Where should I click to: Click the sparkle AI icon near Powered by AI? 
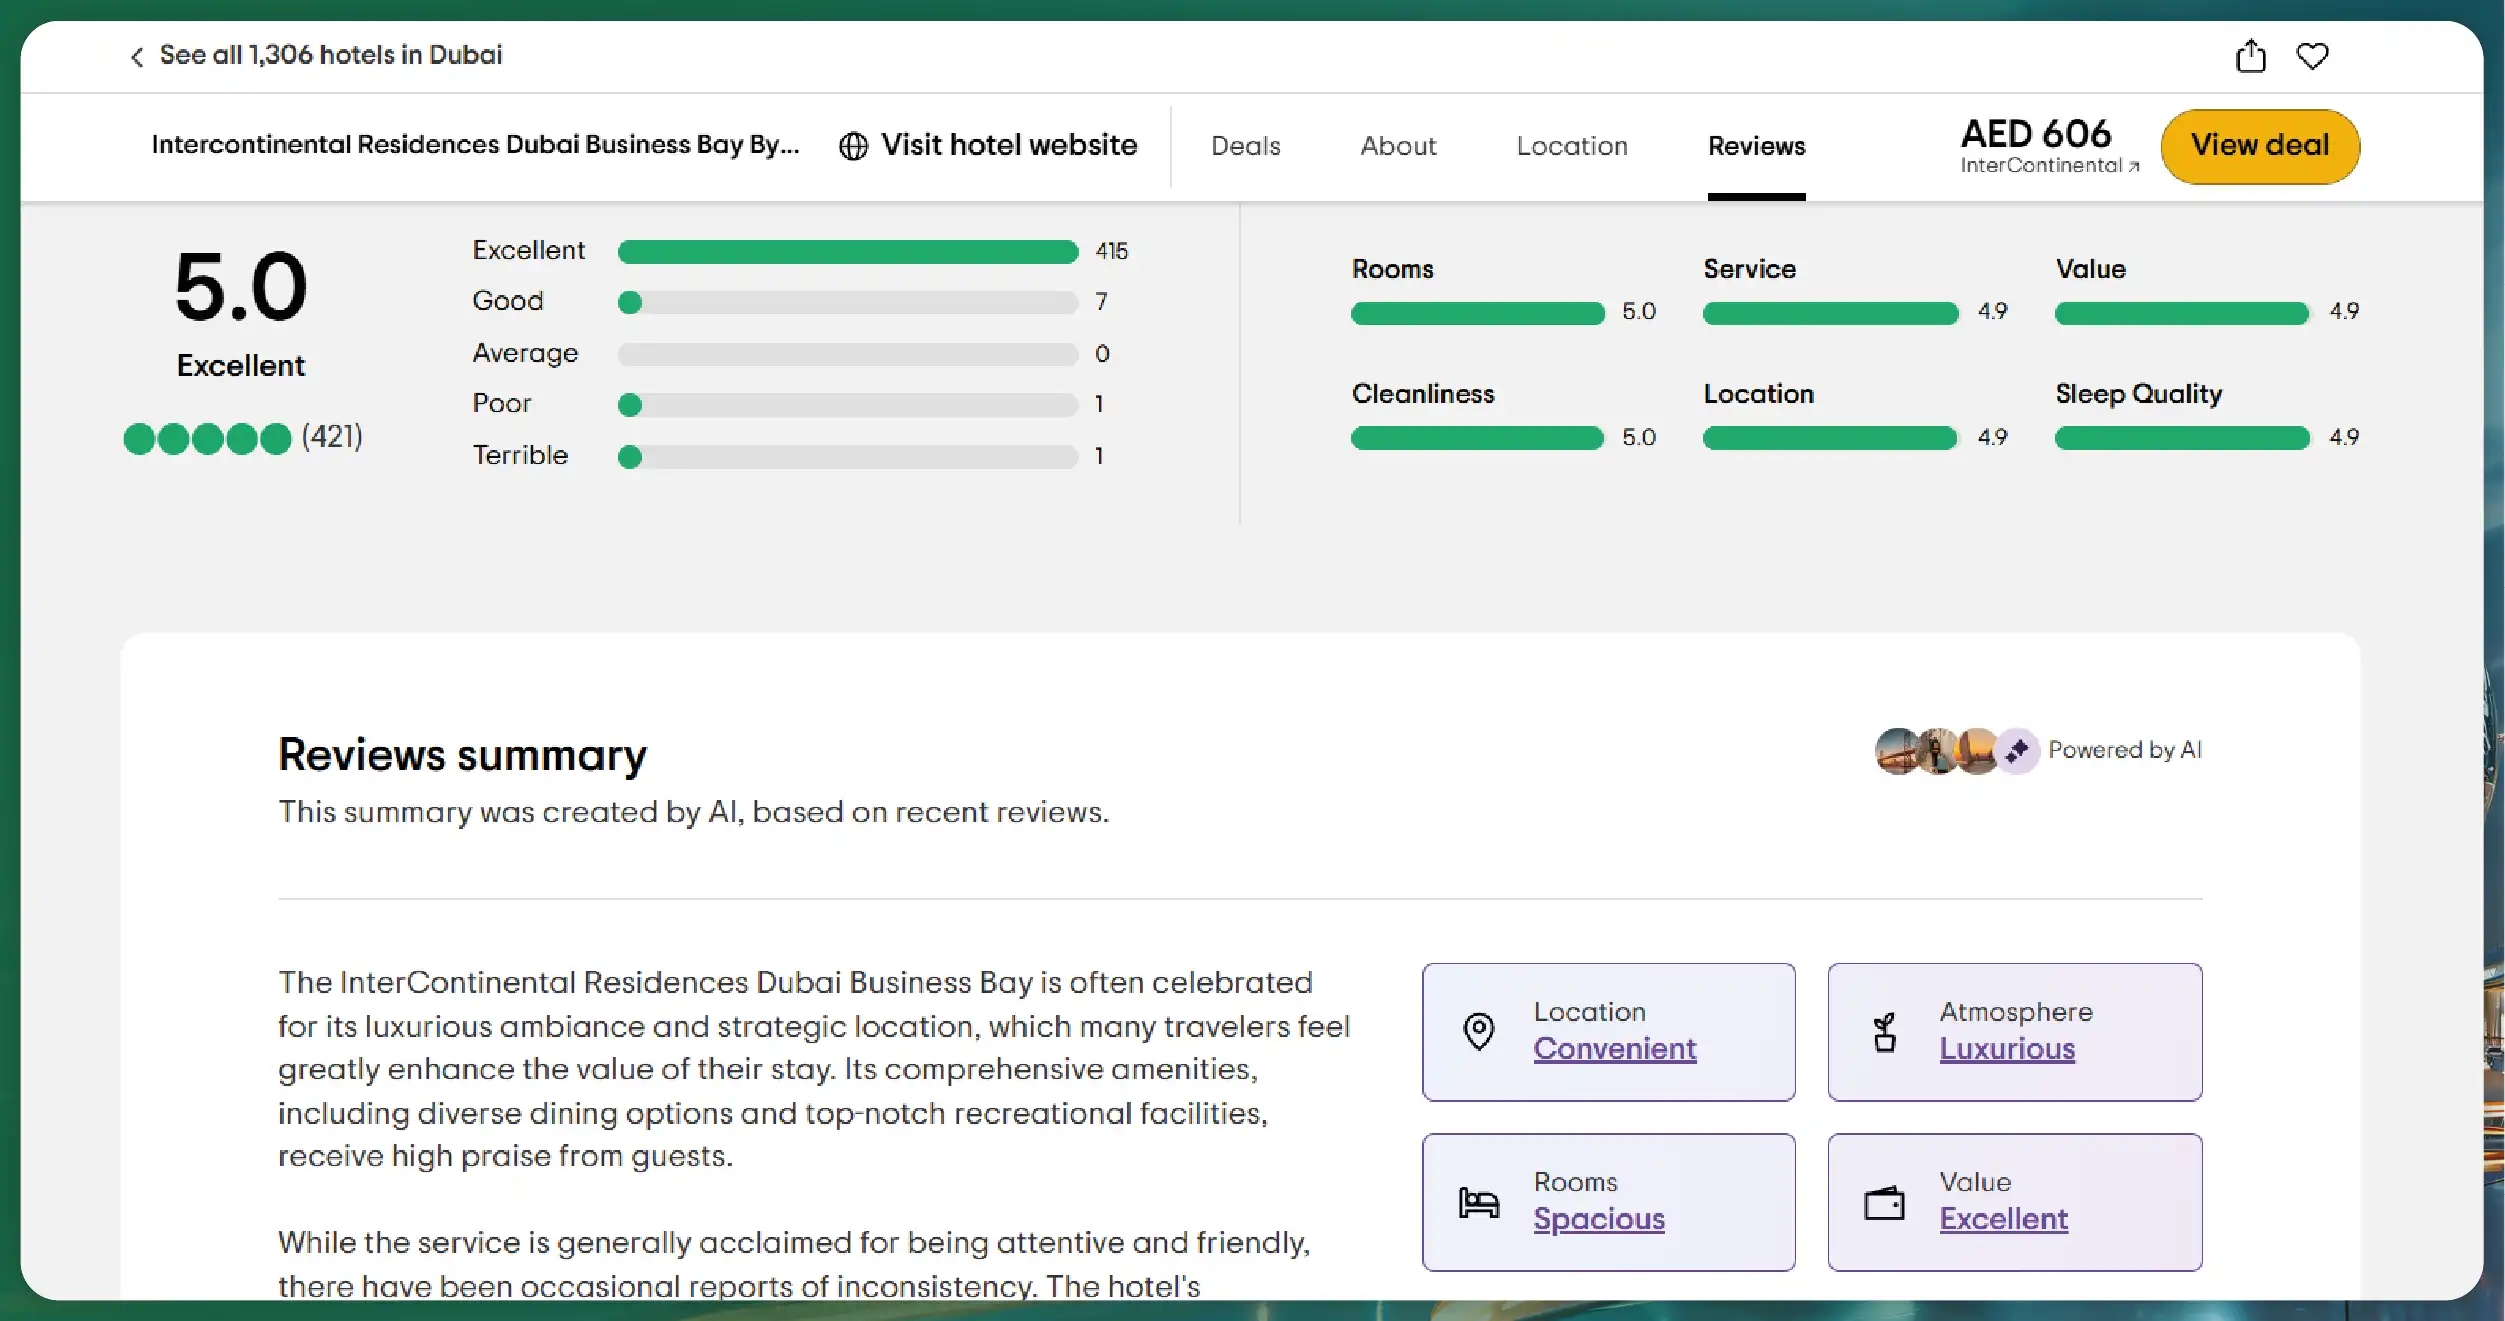[2017, 750]
